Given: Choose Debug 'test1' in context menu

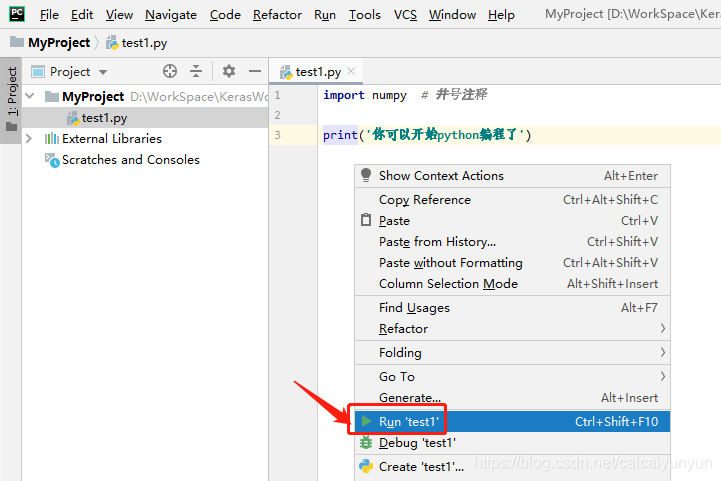Looking at the screenshot, I should click(512, 442).
